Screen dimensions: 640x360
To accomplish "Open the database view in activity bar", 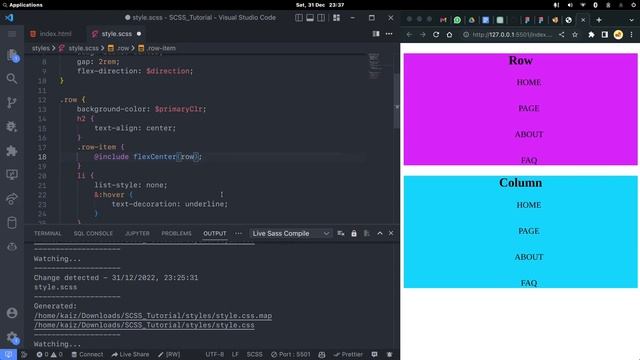I will pos(12,223).
